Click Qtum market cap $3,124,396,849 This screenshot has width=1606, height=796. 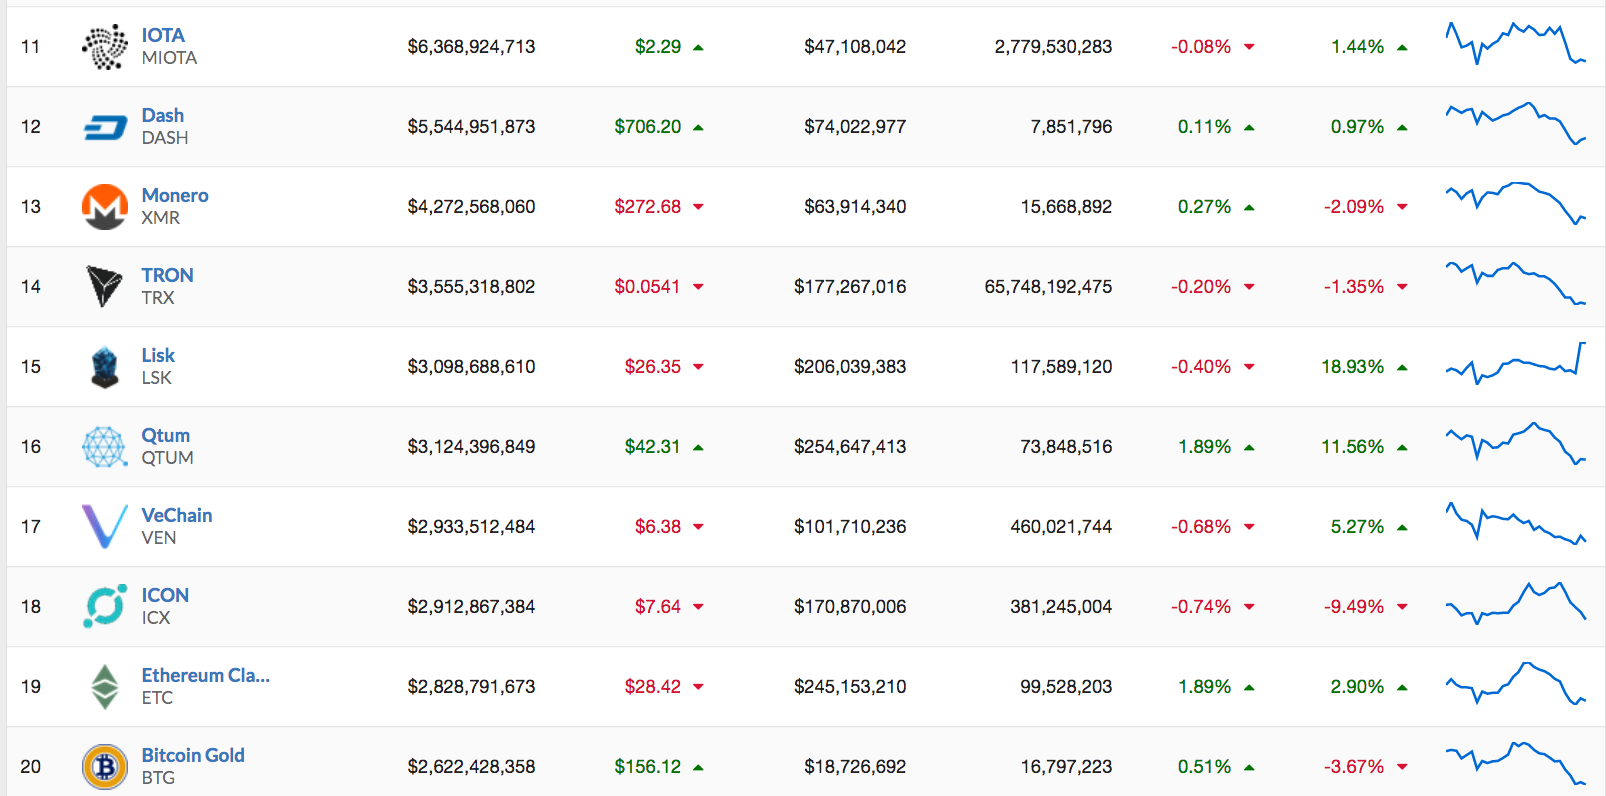click(x=471, y=447)
